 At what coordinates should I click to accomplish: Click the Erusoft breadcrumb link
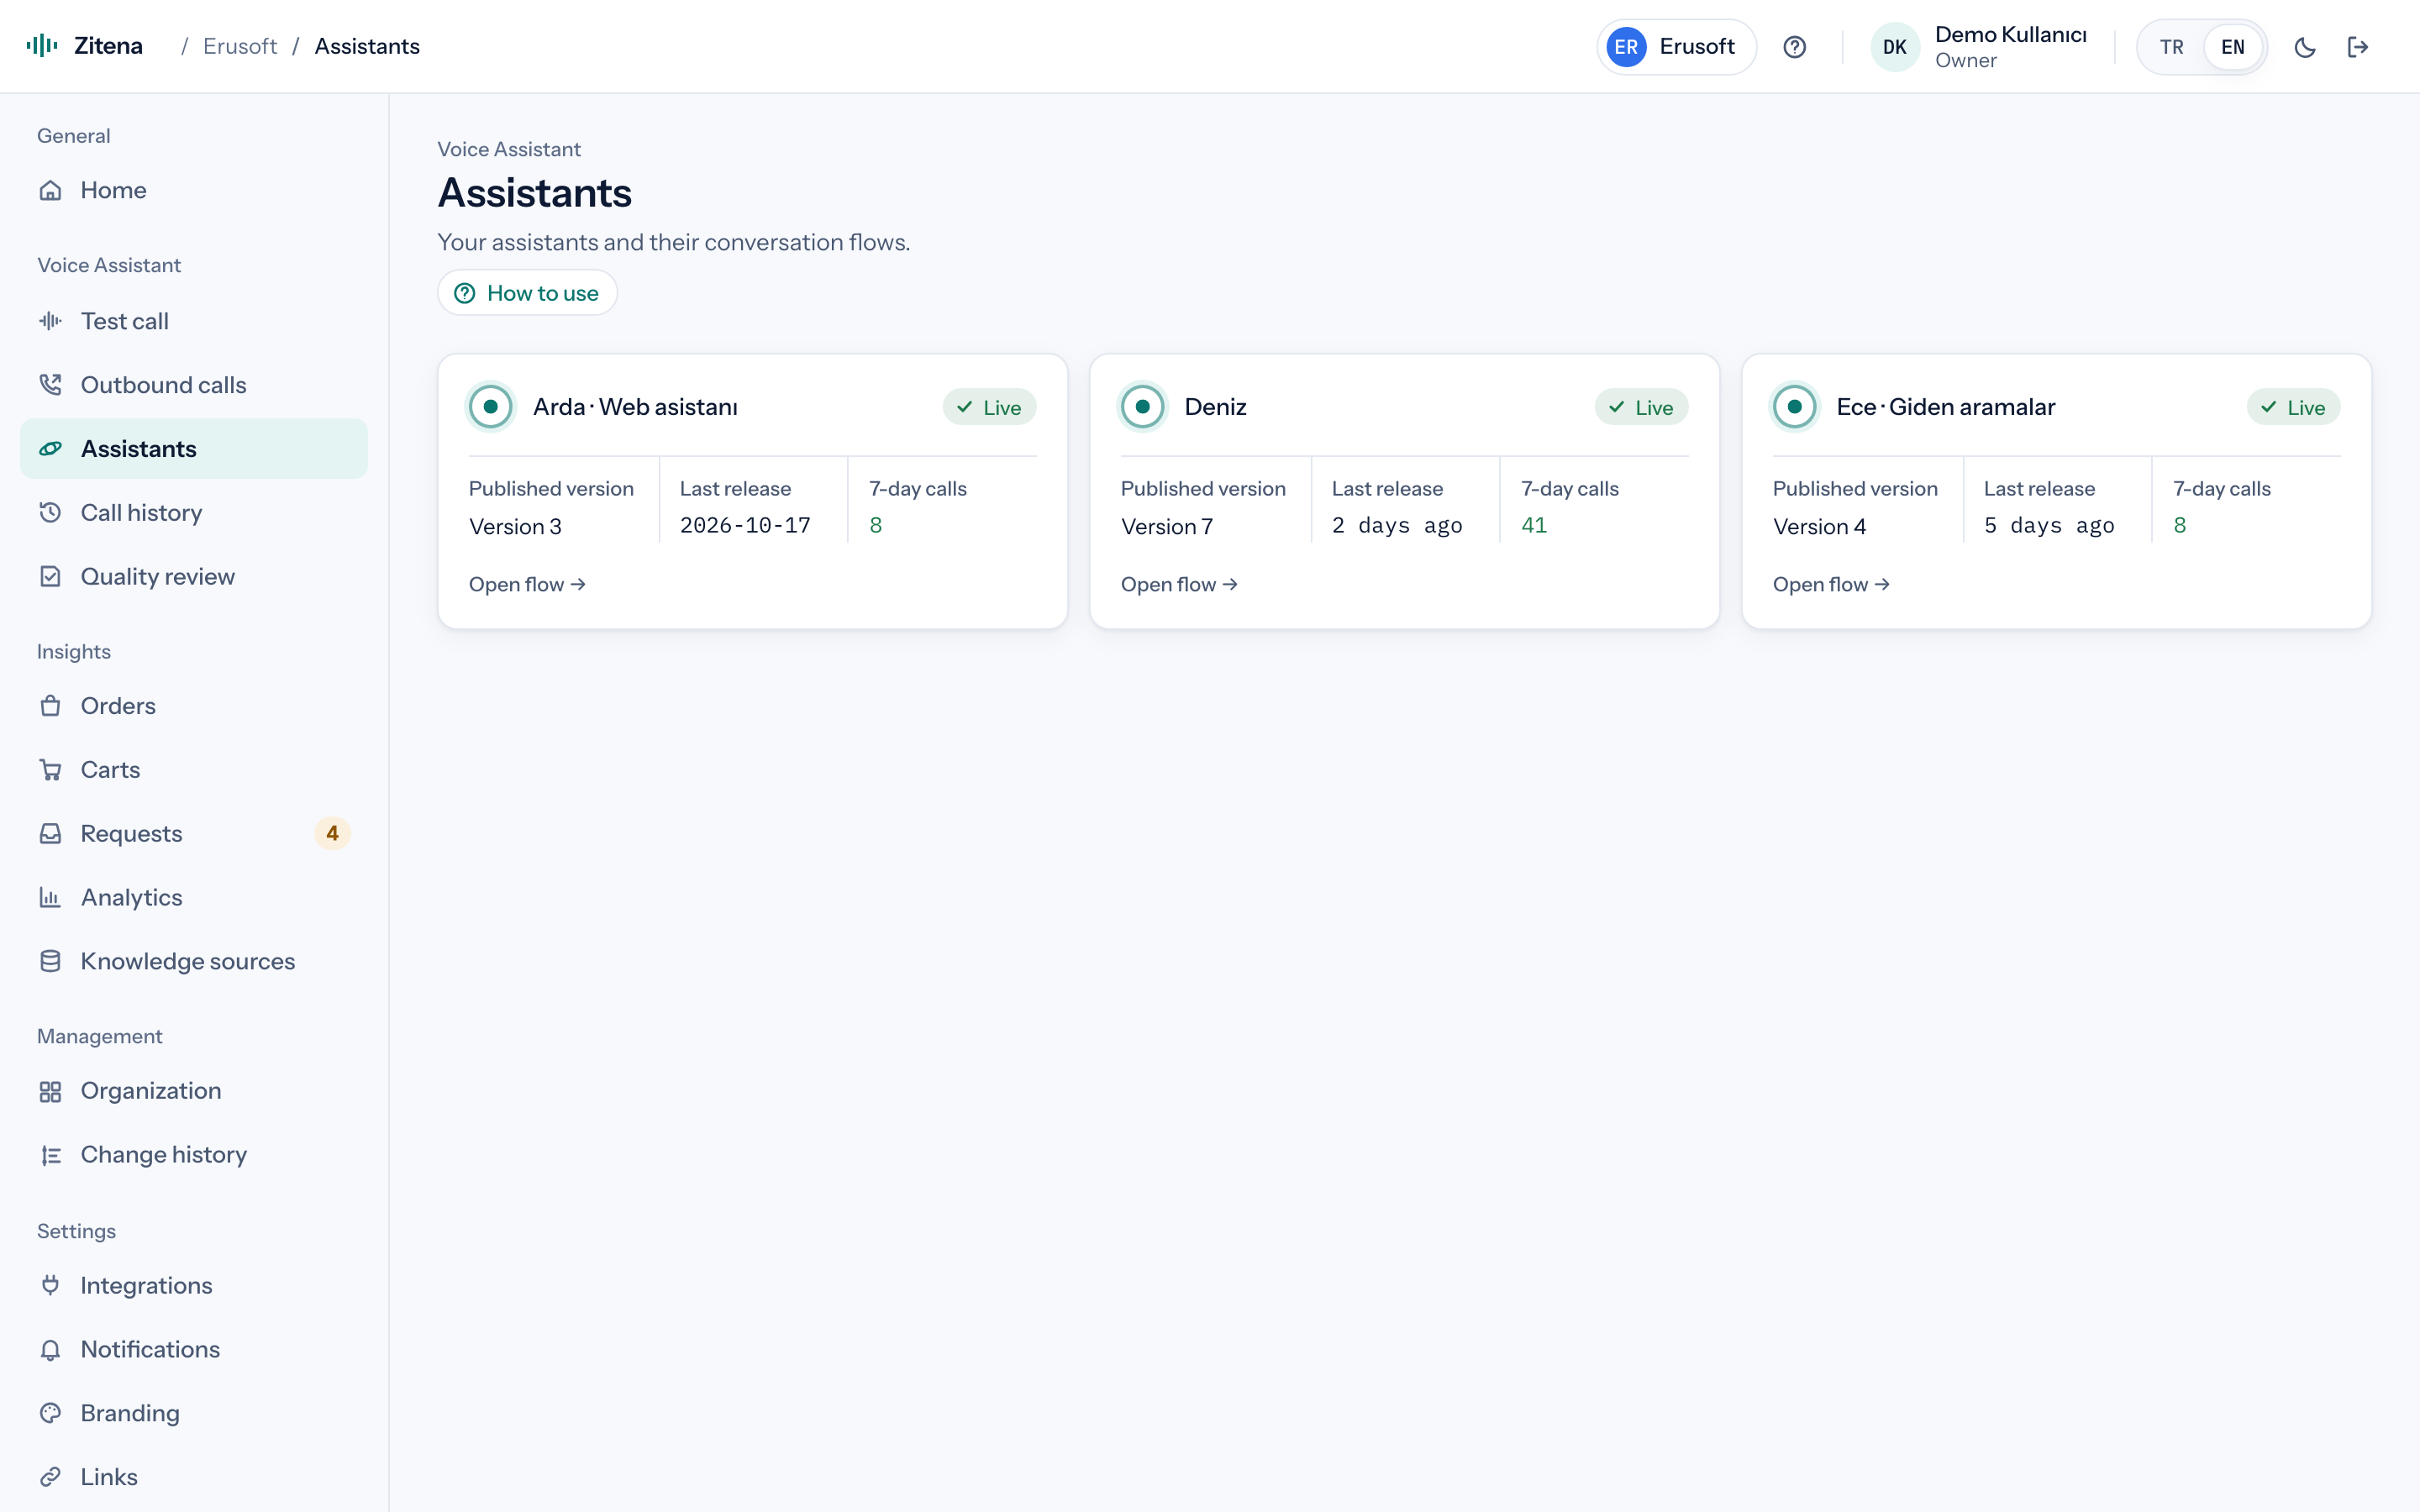[240, 46]
